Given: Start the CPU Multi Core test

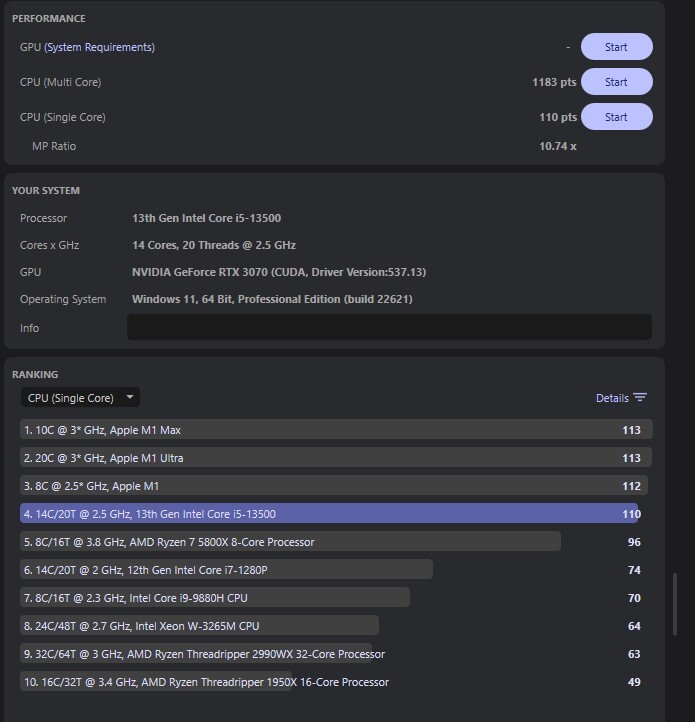Looking at the screenshot, I should pos(616,82).
